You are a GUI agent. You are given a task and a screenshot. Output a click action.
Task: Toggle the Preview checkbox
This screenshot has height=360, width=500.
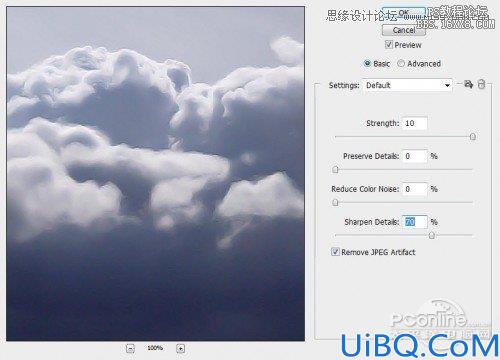[389, 45]
